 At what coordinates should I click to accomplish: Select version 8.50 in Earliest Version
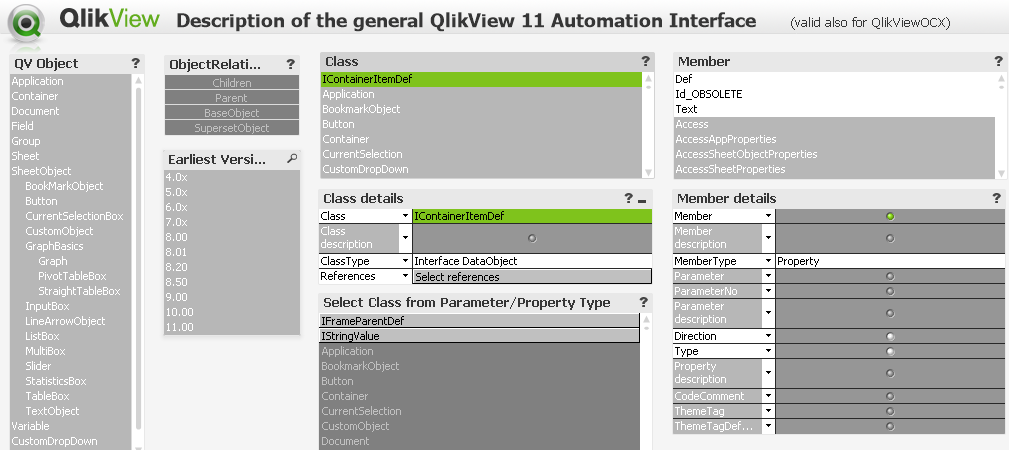point(232,282)
